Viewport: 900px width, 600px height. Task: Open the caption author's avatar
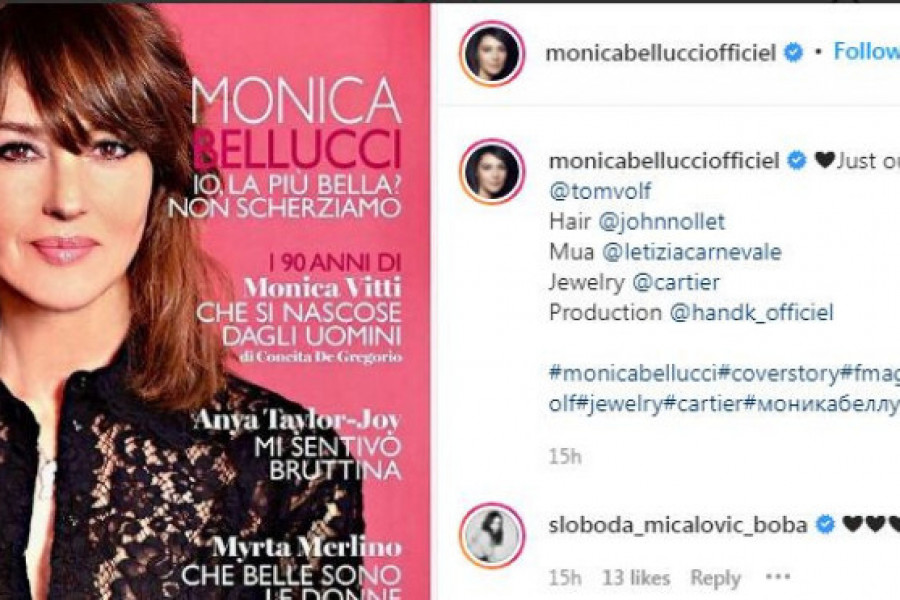coord(492,172)
